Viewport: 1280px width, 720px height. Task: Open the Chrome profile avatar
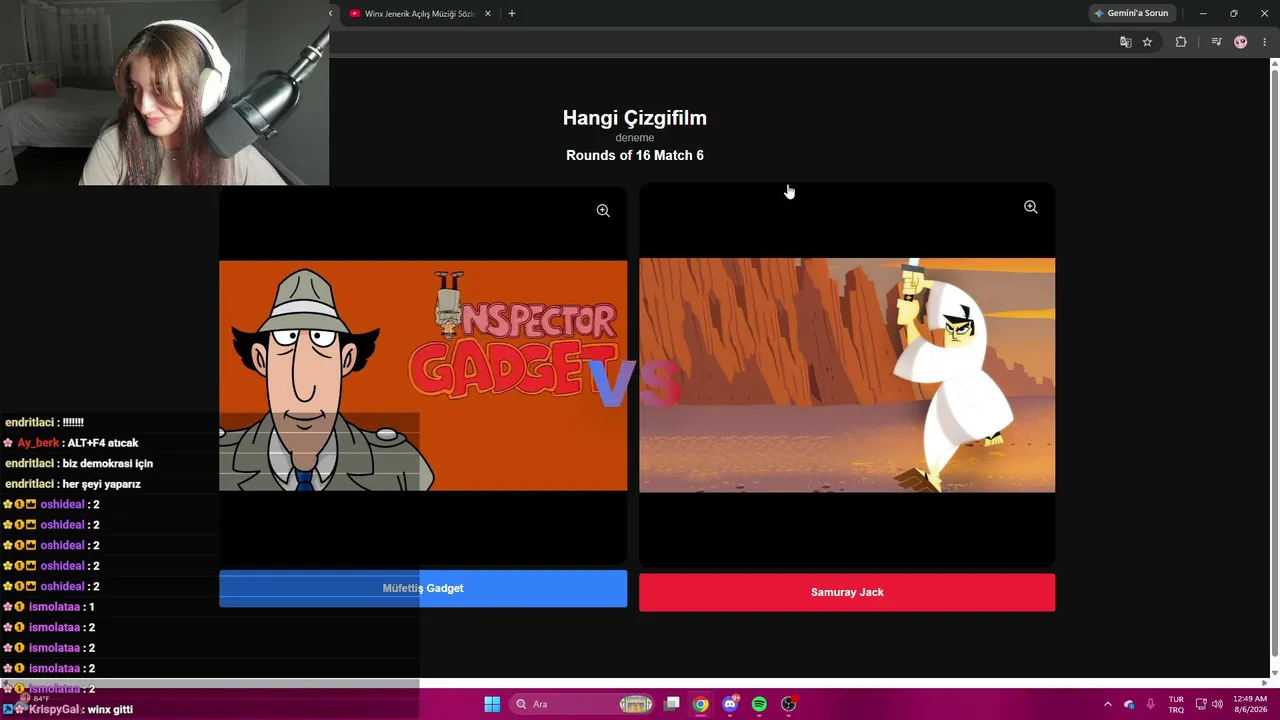coord(1241,42)
